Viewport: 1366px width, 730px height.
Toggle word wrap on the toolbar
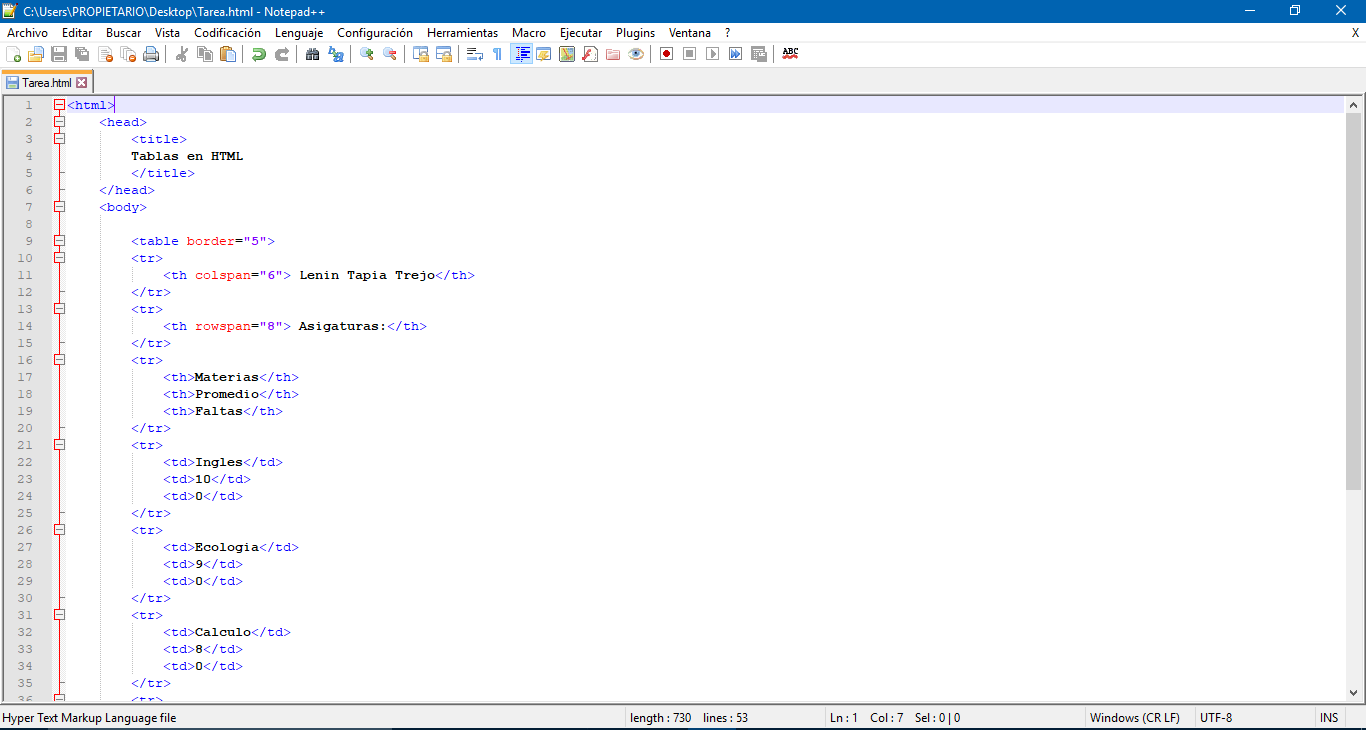coord(476,53)
